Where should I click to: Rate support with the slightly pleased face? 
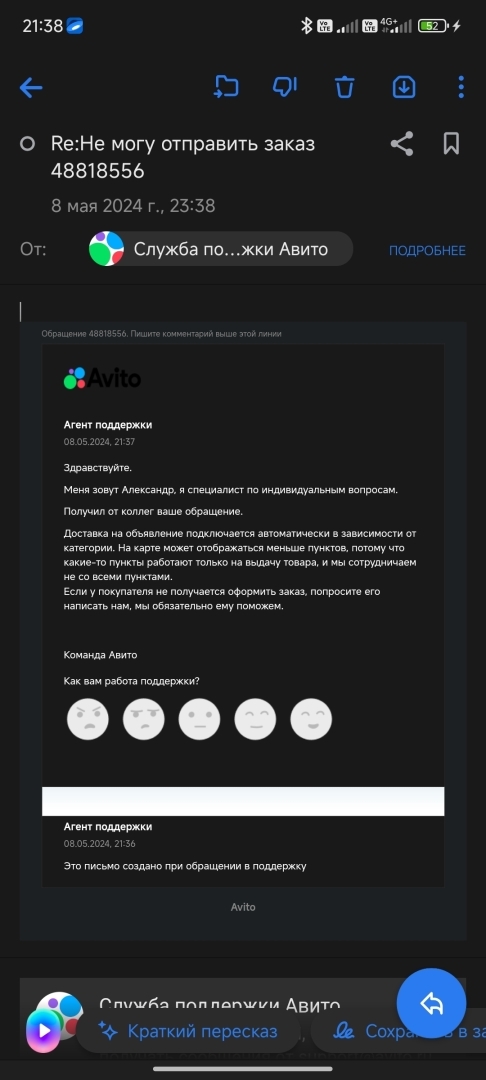click(x=255, y=719)
